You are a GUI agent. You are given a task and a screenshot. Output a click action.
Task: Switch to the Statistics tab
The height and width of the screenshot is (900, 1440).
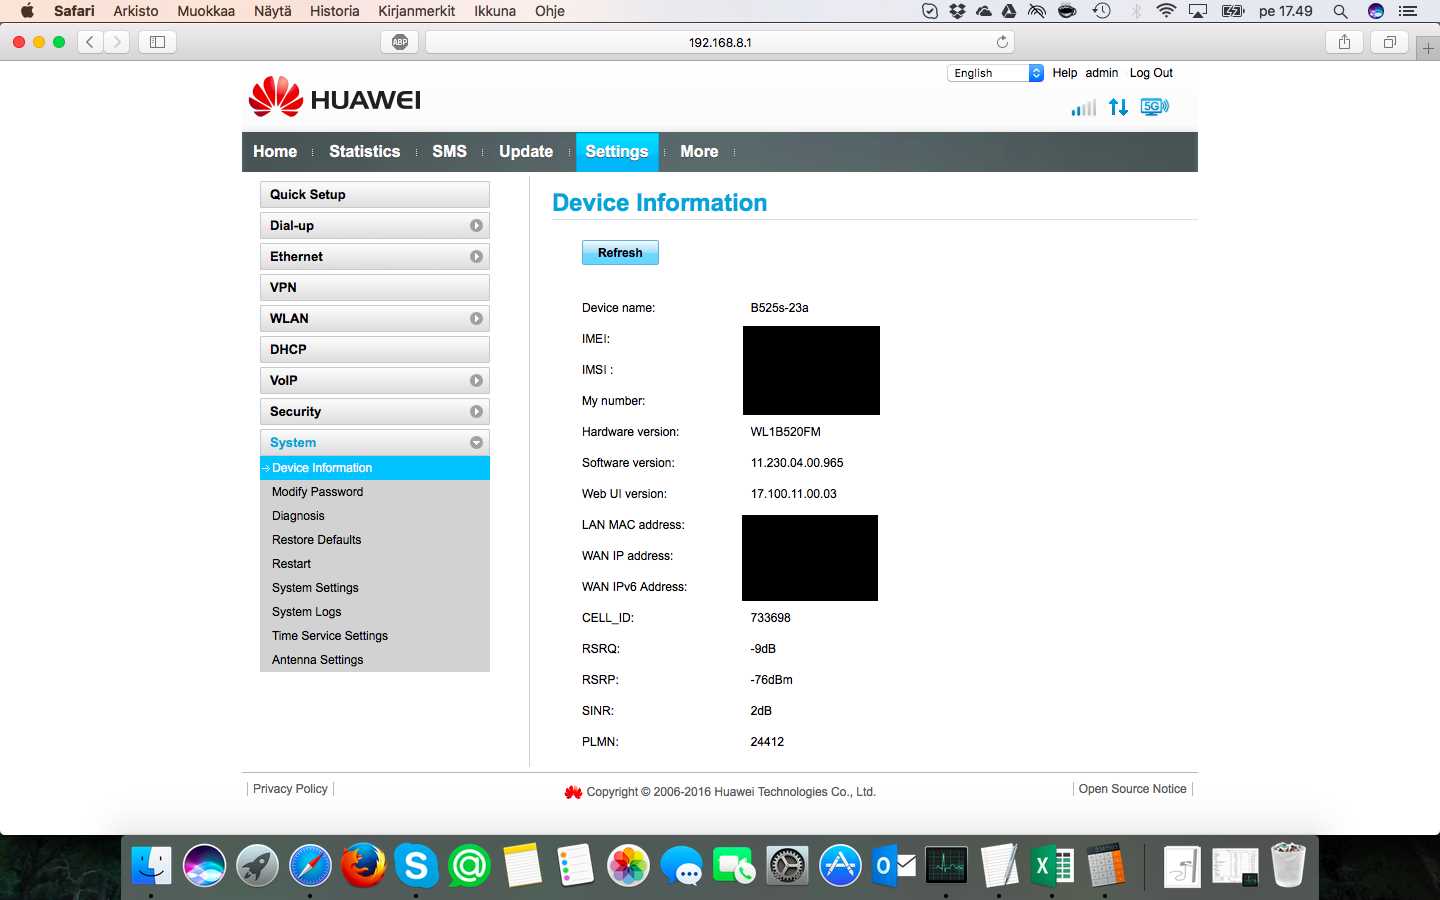(364, 152)
